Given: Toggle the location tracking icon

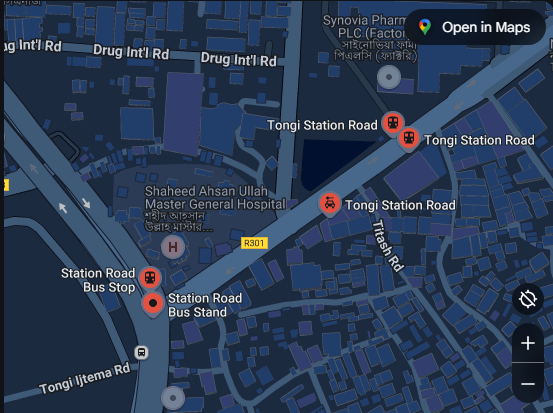Looking at the screenshot, I should coord(528,299).
